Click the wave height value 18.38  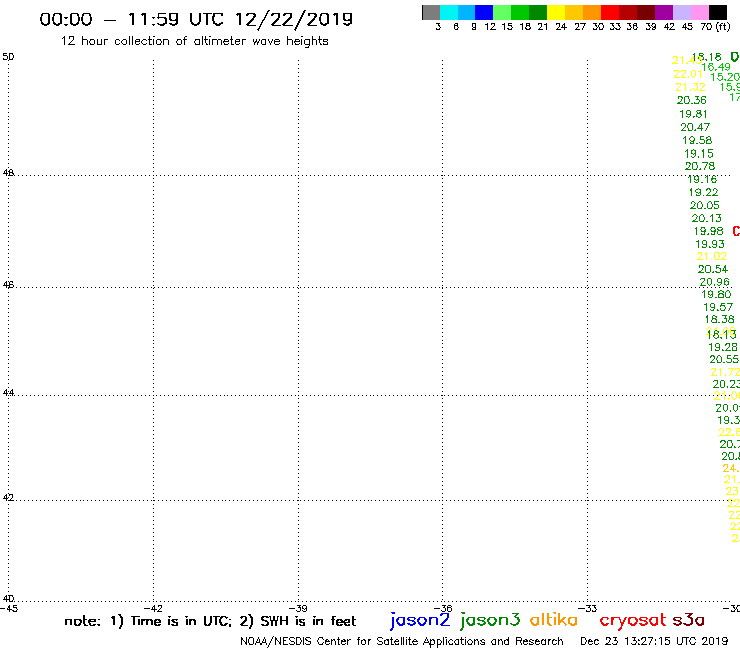coord(720,319)
